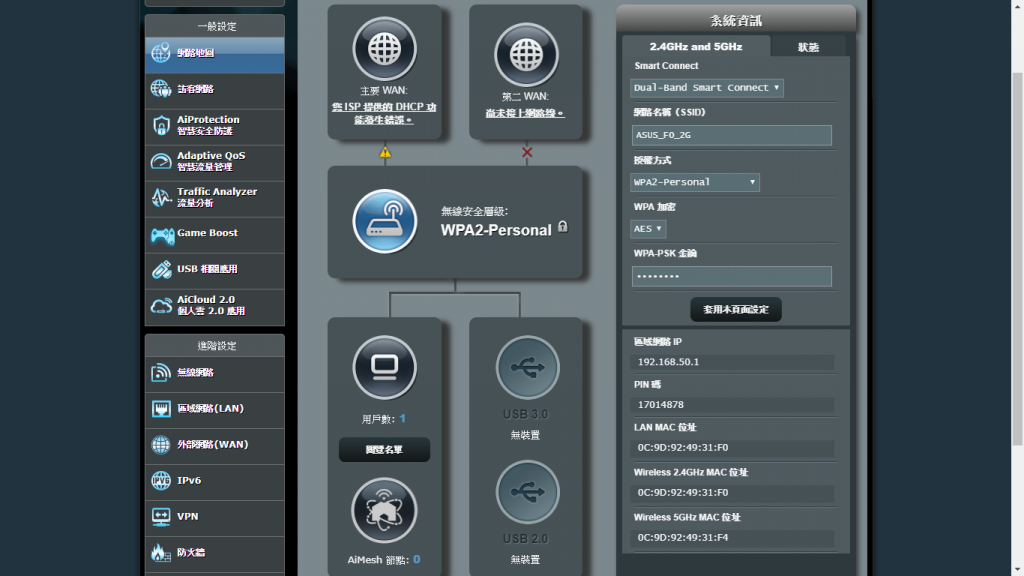
Task: Click the primary WAN globe icon
Action: point(384,49)
